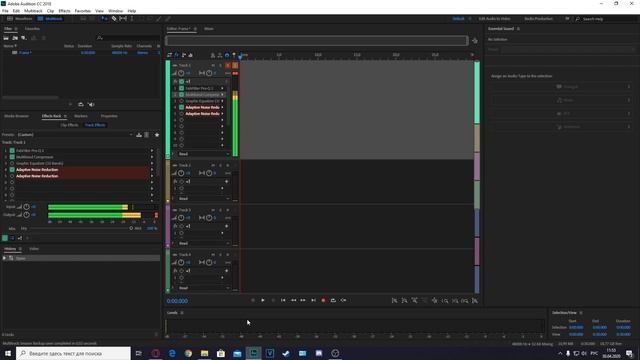Open the Favorites menu
This screenshot has width=640, height=360.
[82, 11]
